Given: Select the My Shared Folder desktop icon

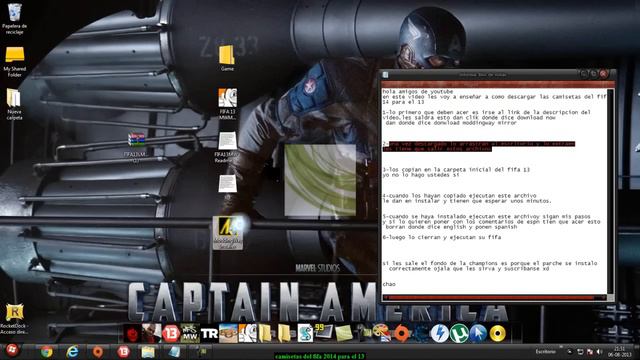Looking at the screenshot, I should click(x=15, y=61).
